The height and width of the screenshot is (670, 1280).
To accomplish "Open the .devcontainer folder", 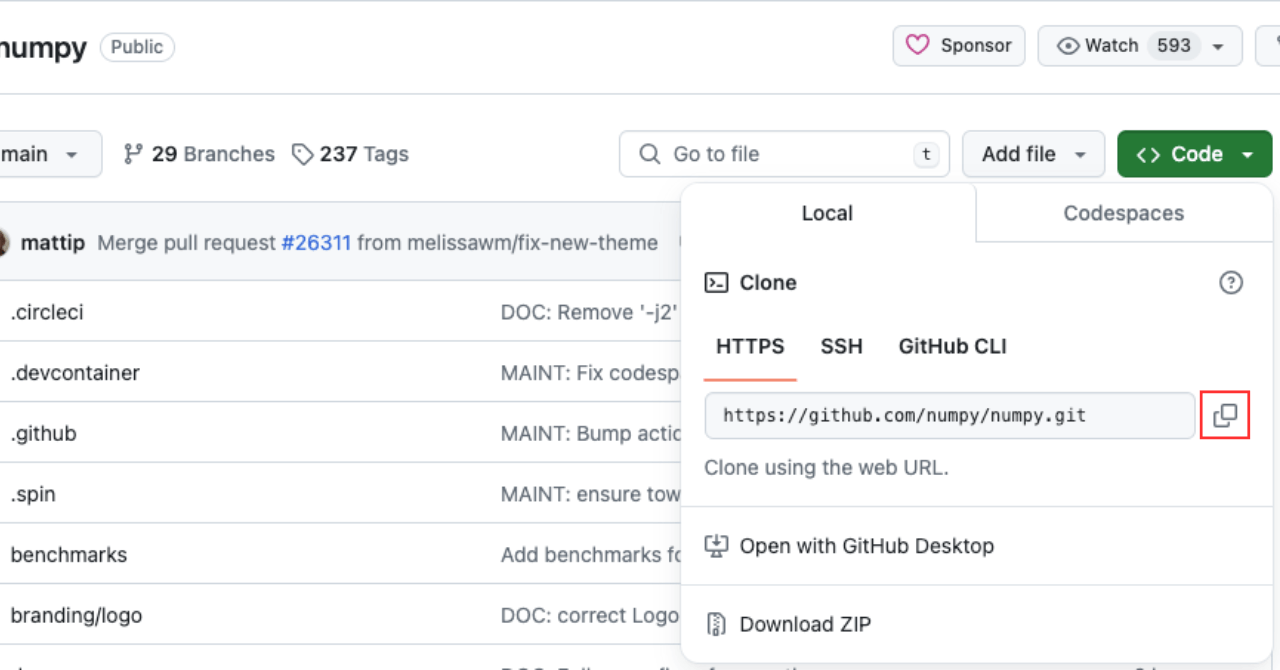I will pos(75,373).
